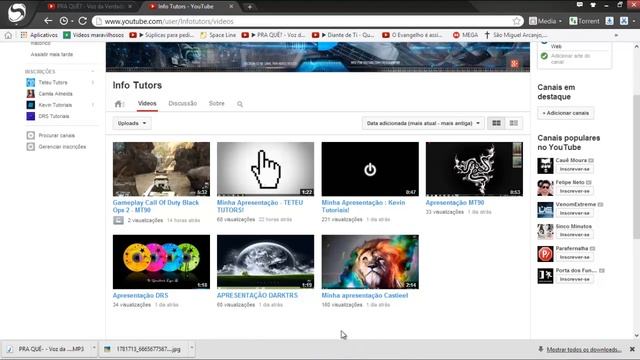Subscribe to Parafernalha channel
Image resolution: width=640 pixels, height=360 pixels.
click(574, 257)
